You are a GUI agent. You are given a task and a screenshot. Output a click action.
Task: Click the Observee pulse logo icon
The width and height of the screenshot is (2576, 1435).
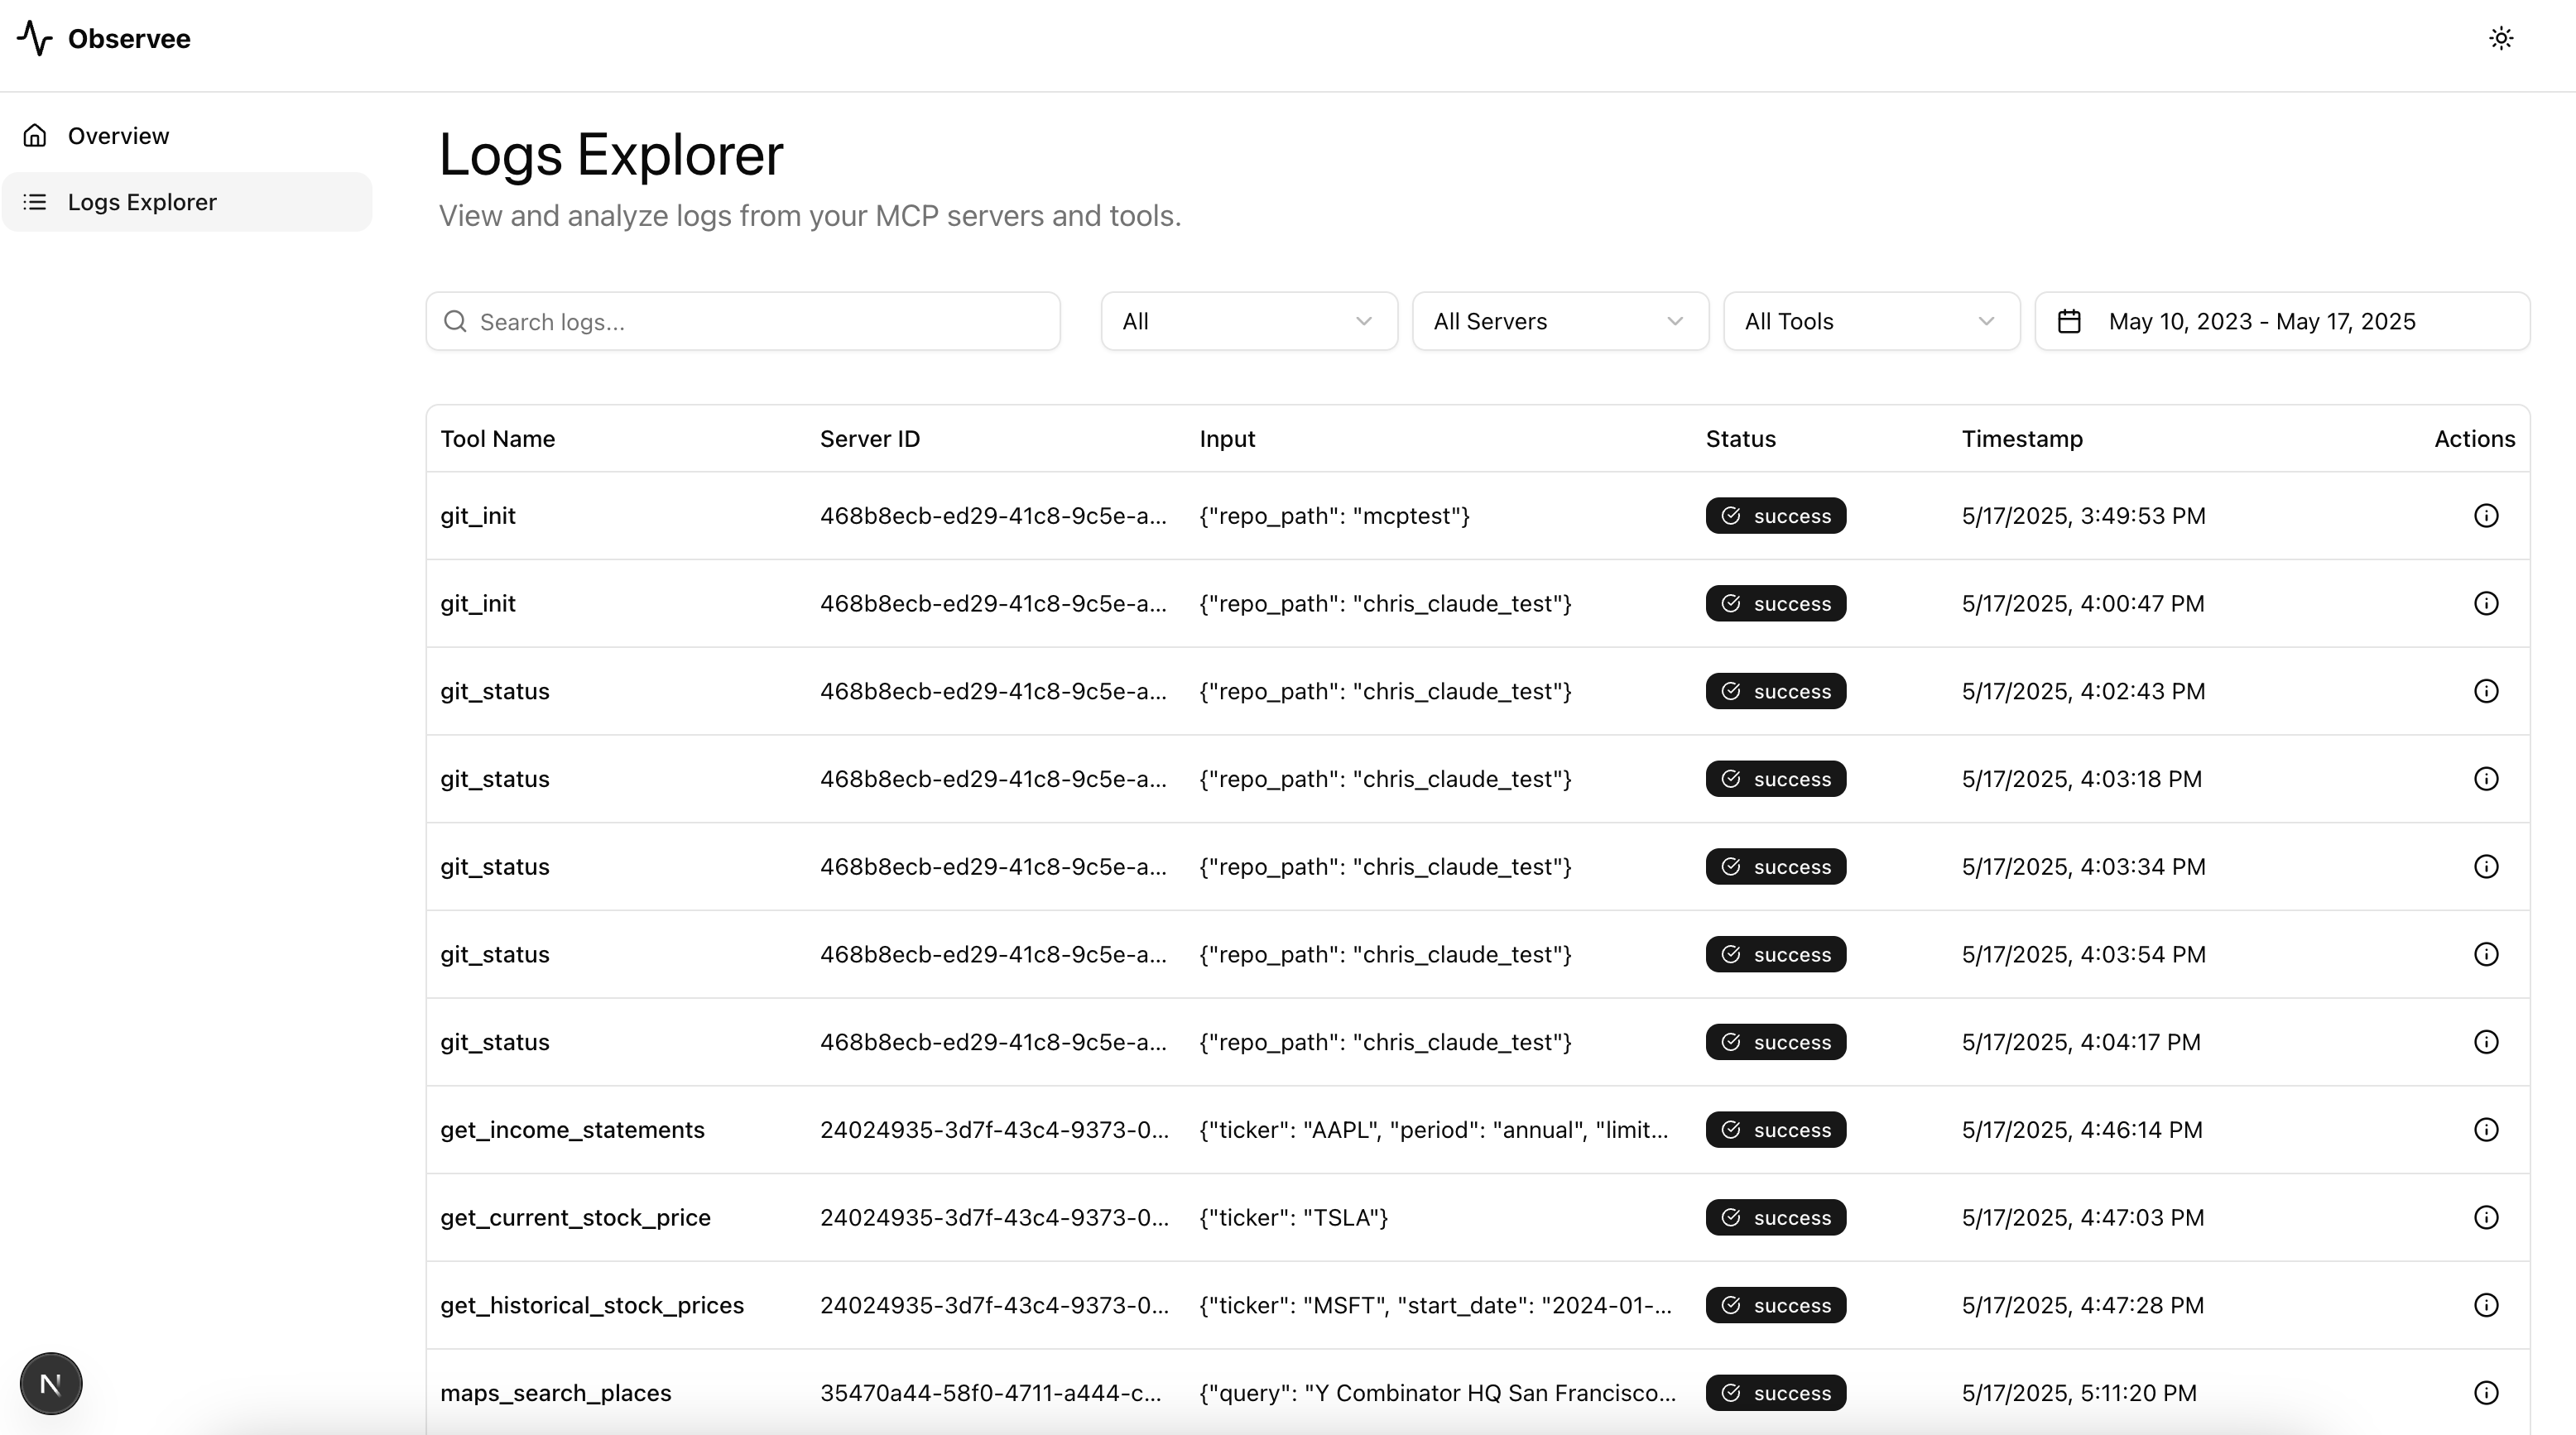[x=35, y=38]
